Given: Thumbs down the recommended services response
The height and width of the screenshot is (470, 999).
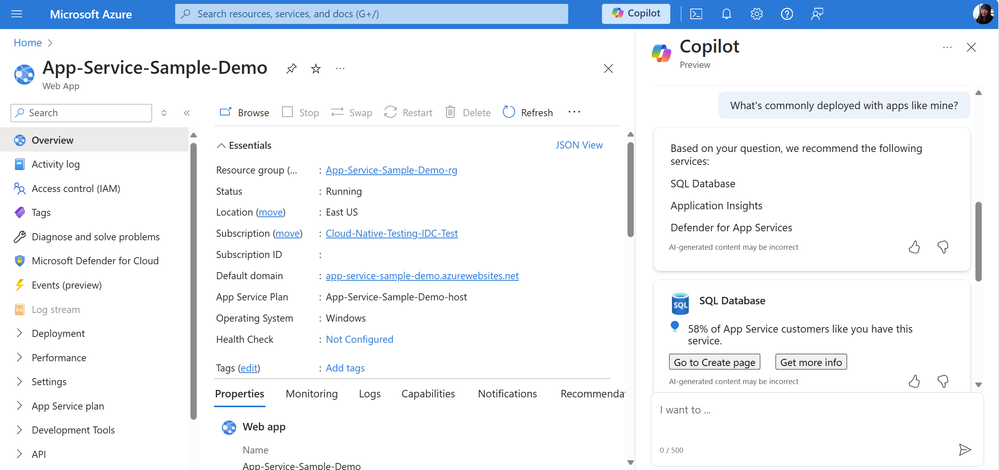Looking at the screenshot, I should coord(943,247).
